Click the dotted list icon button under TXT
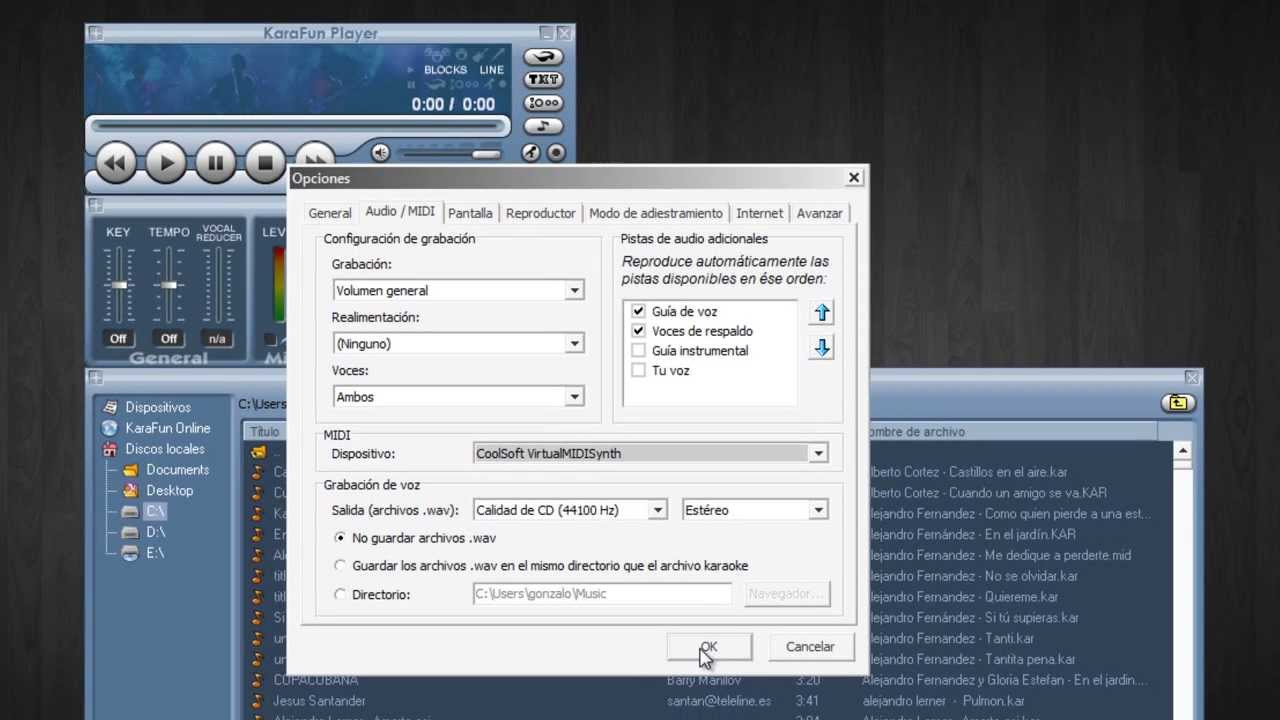The image size is (1280, 720). coord(543,103)
